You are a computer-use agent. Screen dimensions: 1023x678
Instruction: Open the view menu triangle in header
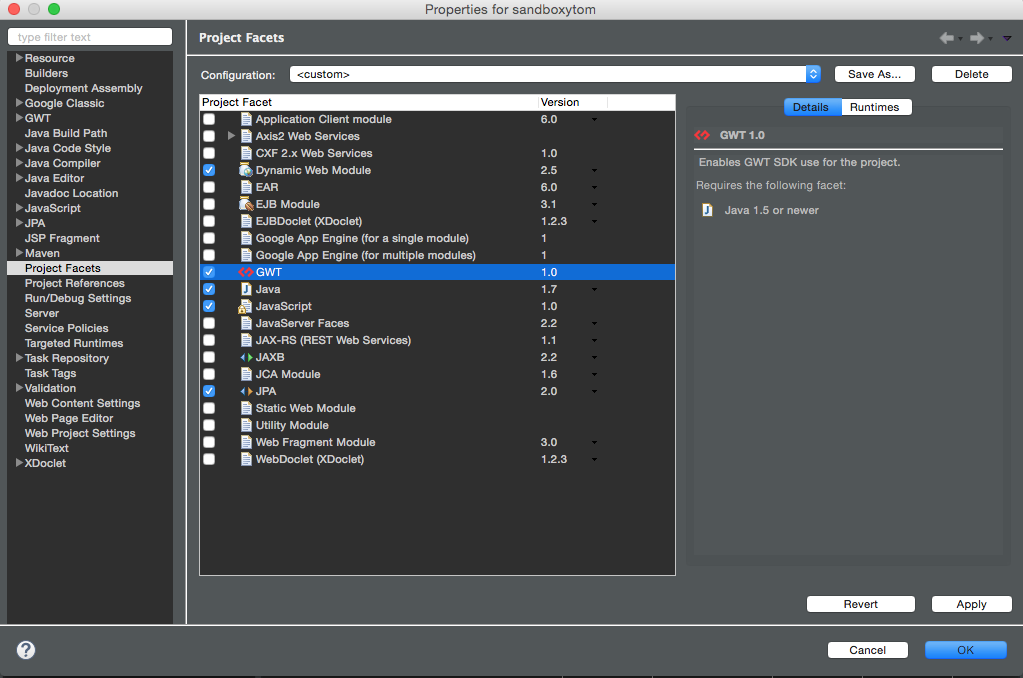(1007, 39)
